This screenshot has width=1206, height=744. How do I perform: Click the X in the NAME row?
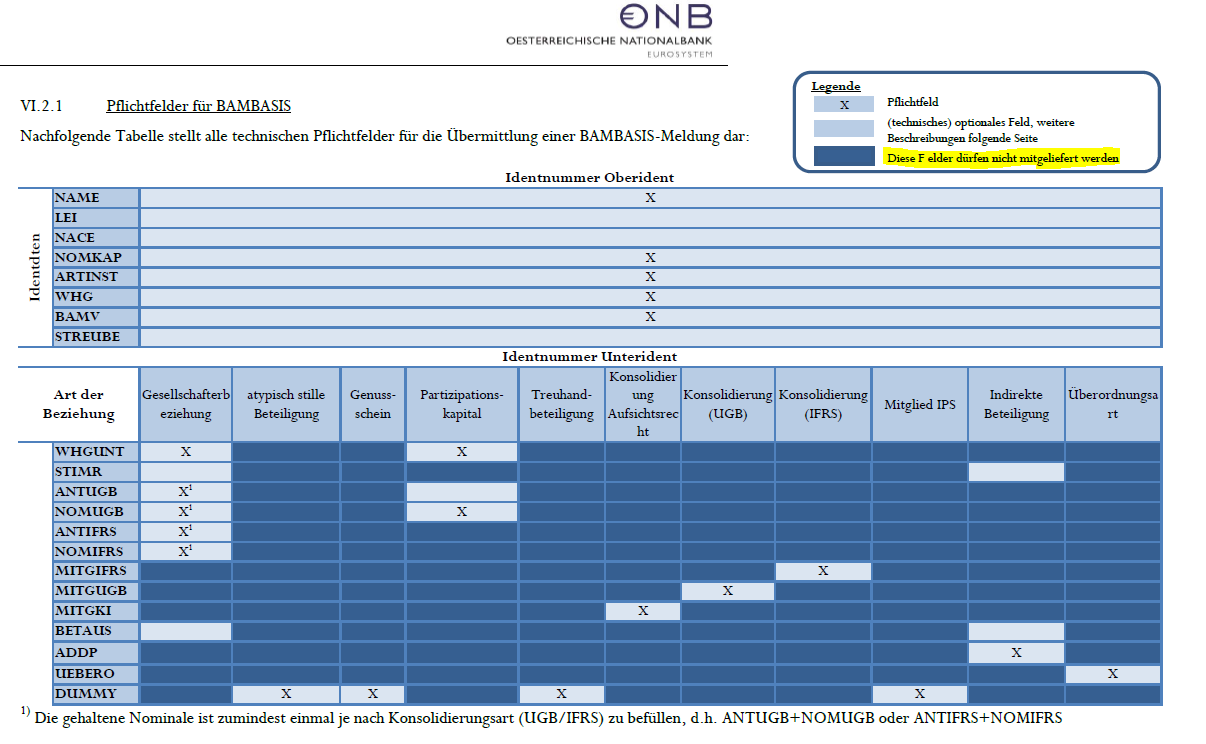coord(650,198)
